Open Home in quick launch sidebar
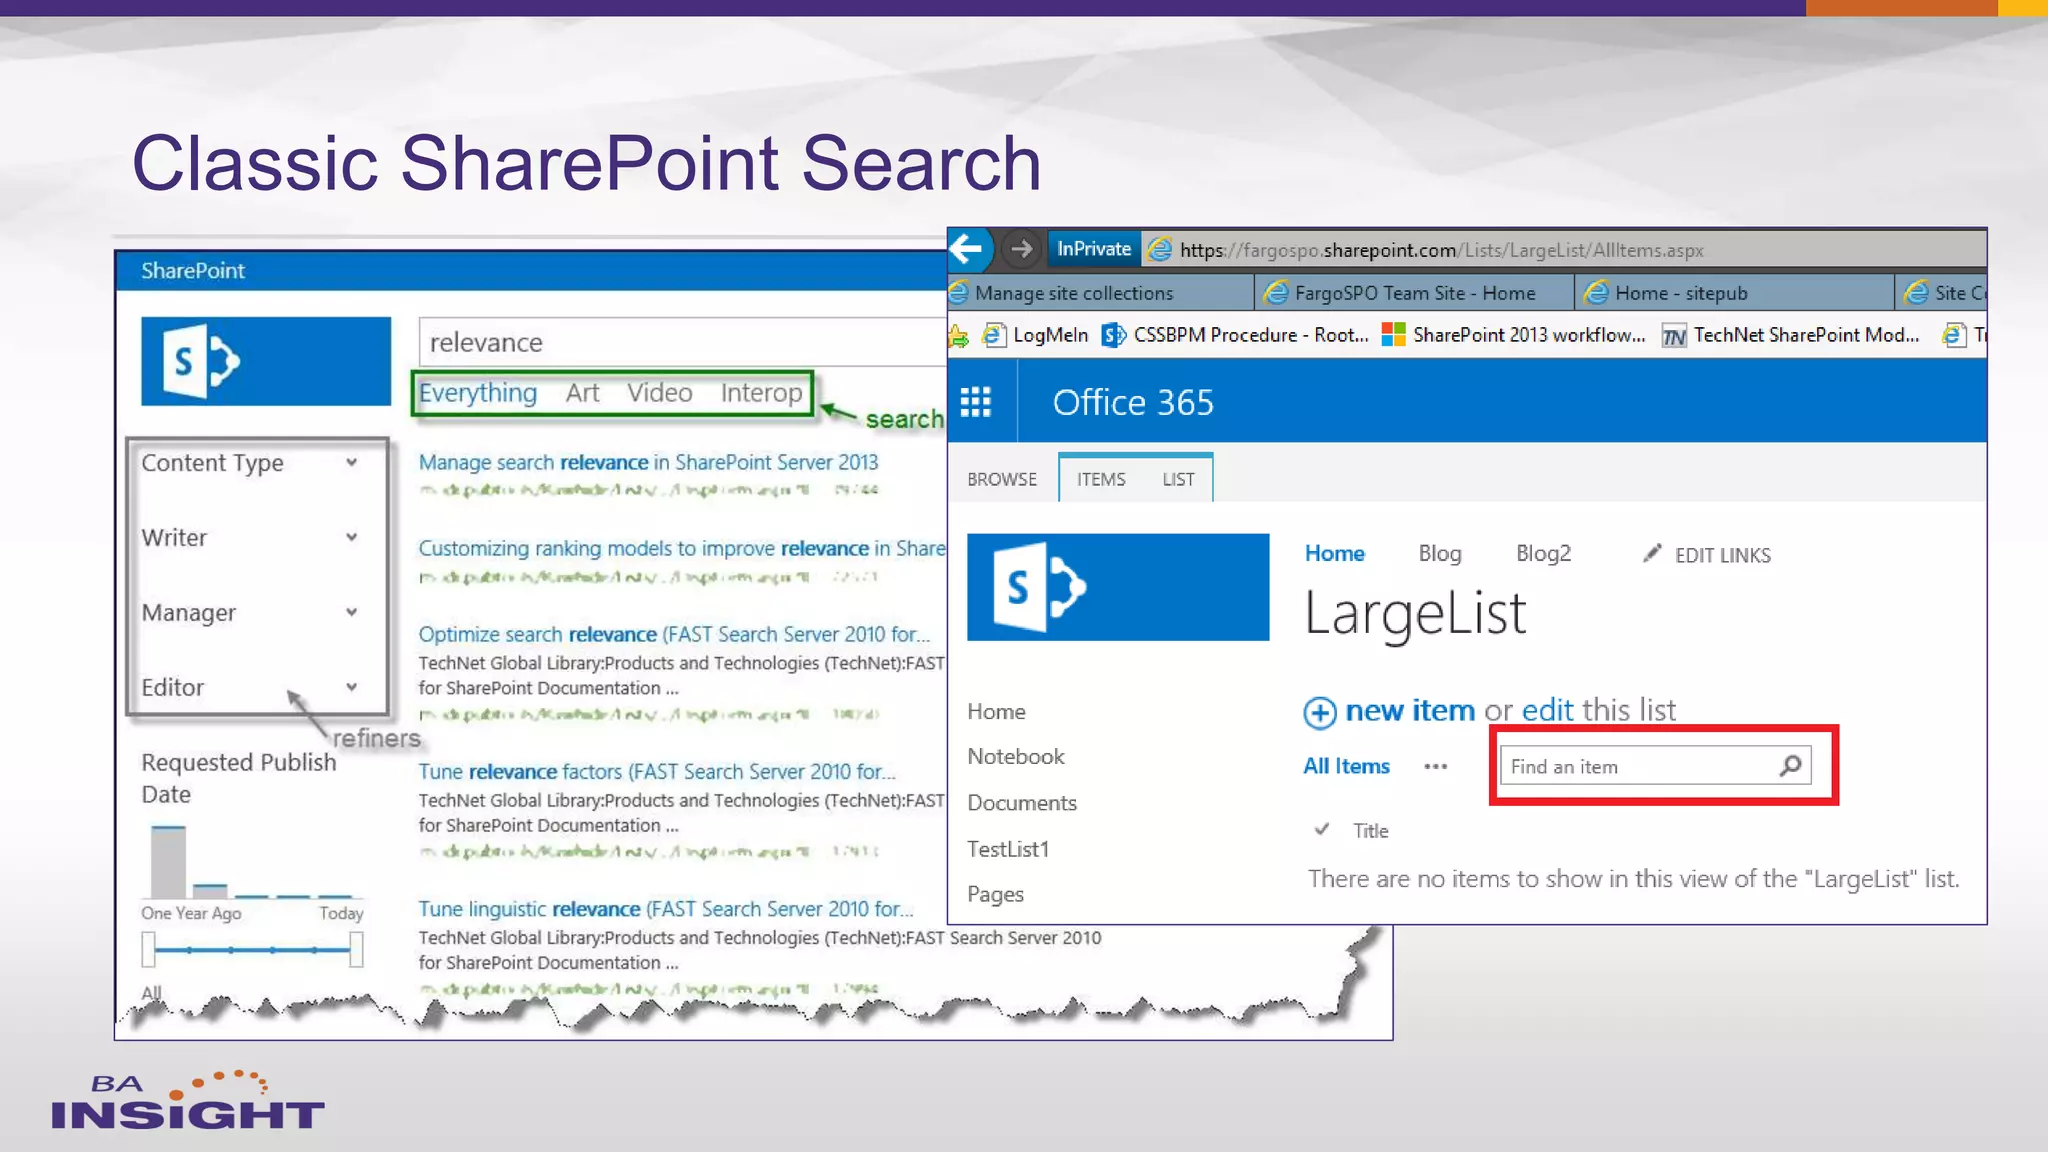This screenshot has height=1152, width=2048. click(x=996, y=711)
